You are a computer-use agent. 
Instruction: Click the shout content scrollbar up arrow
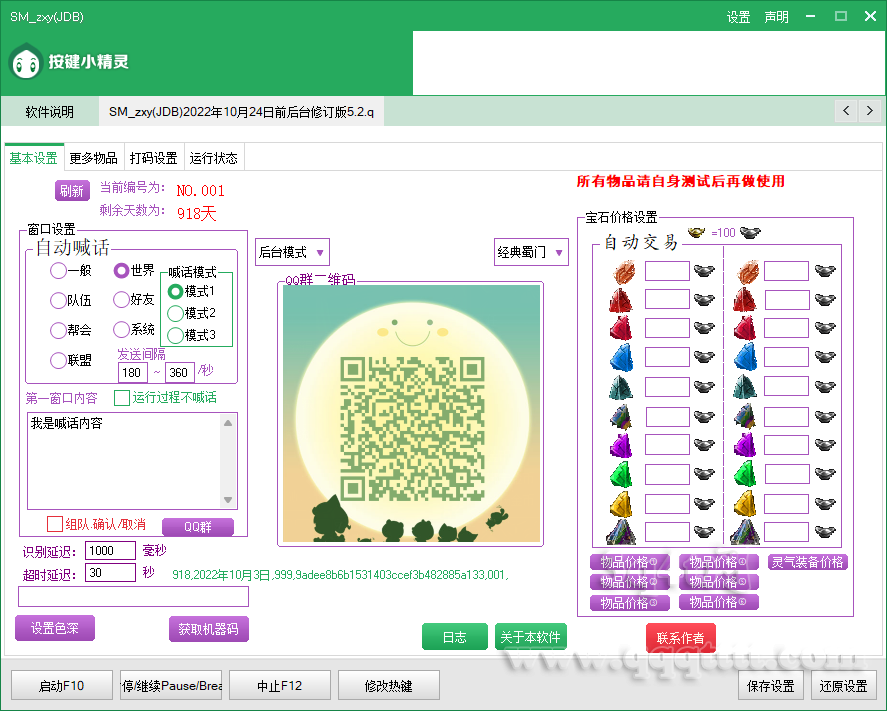click(228, 423)
